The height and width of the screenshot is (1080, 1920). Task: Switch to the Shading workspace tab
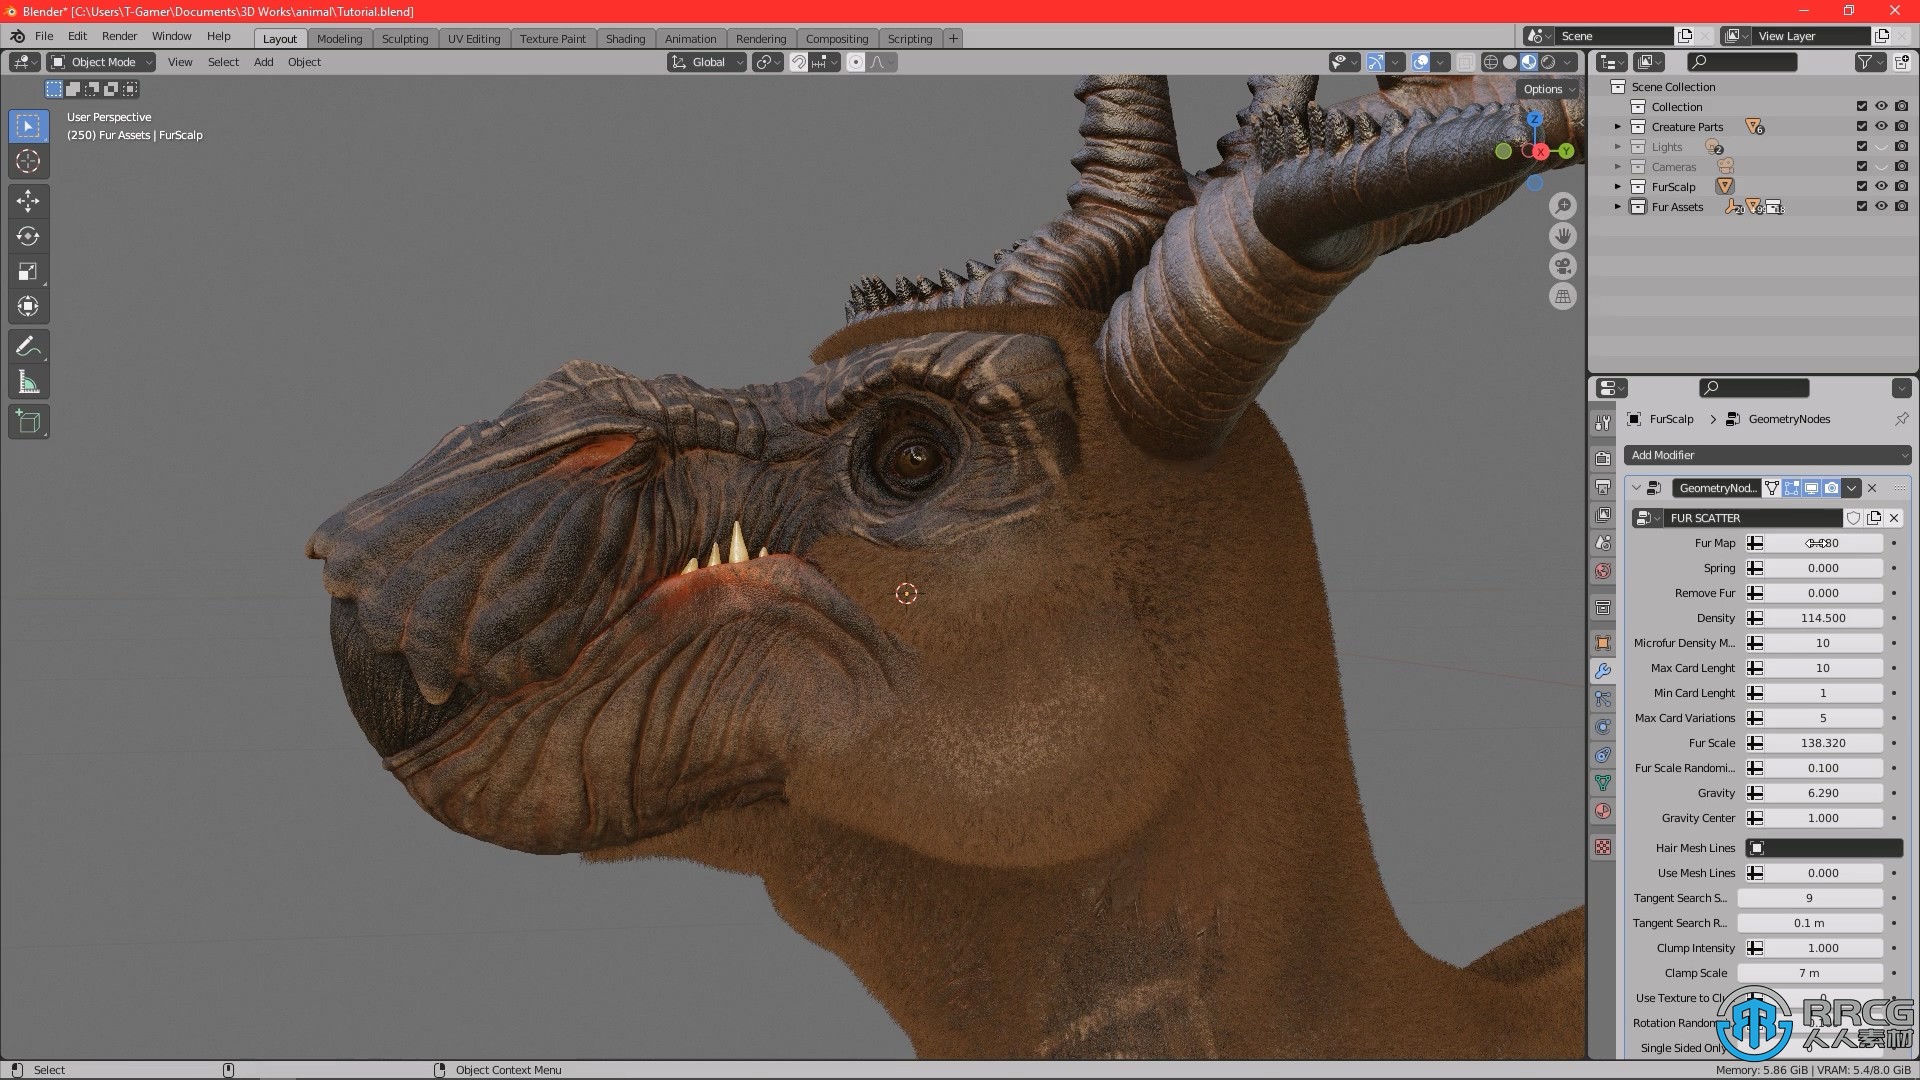(x=625, y=39)
